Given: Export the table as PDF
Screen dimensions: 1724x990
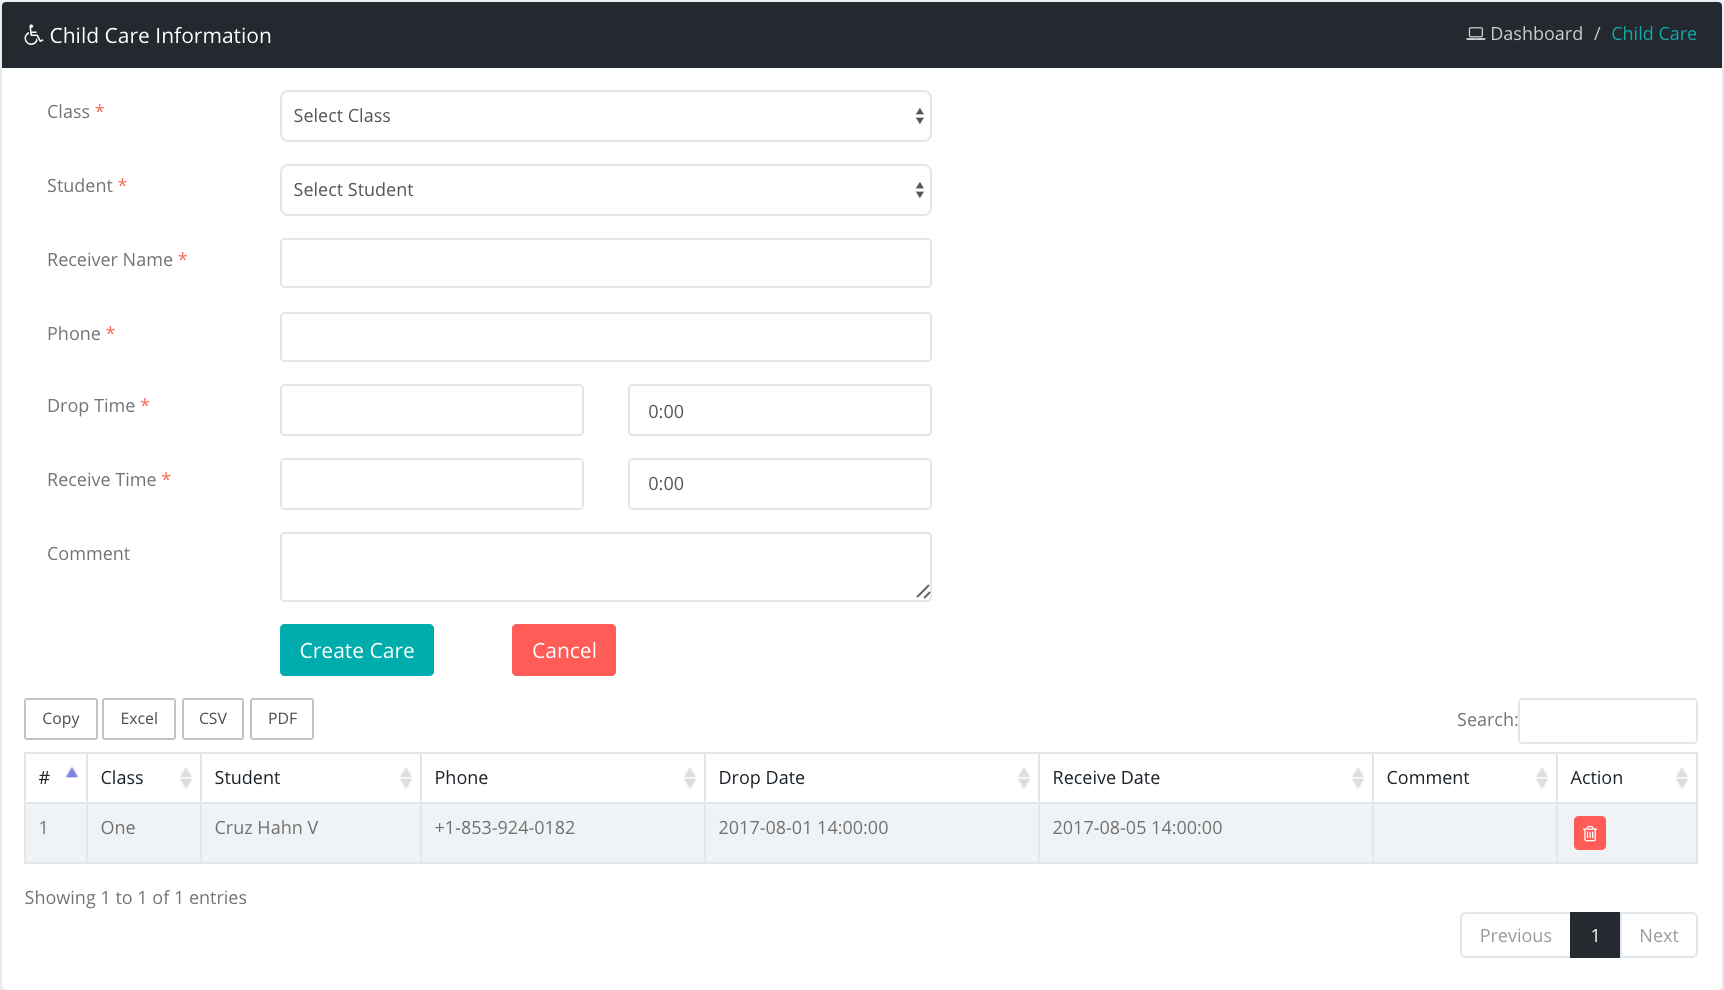Looking at the screenshot, I should click(x=282, y=719).
